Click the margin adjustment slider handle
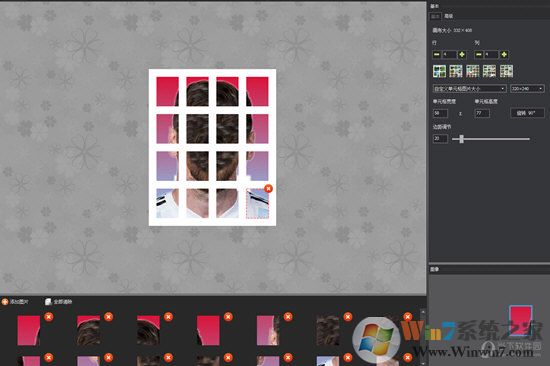Screen dimensions: 550x366 pyautogui.click(x=462, y=139)
